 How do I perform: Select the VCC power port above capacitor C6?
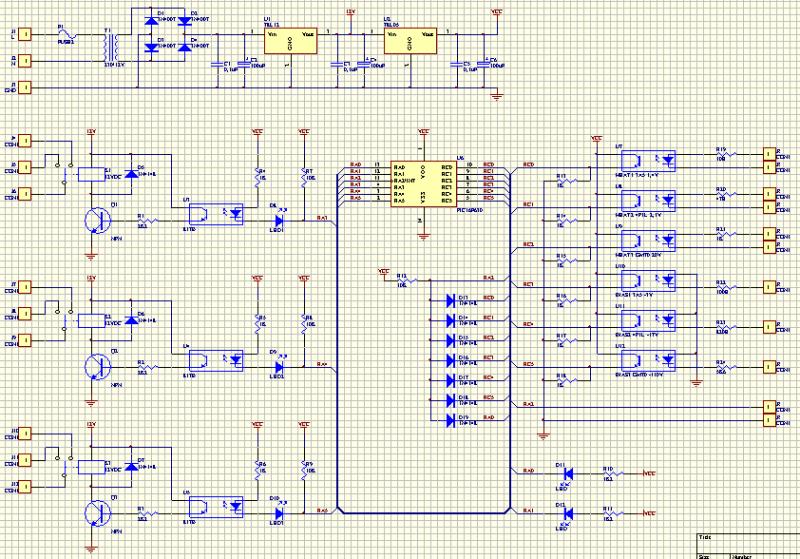pos(497,14)
